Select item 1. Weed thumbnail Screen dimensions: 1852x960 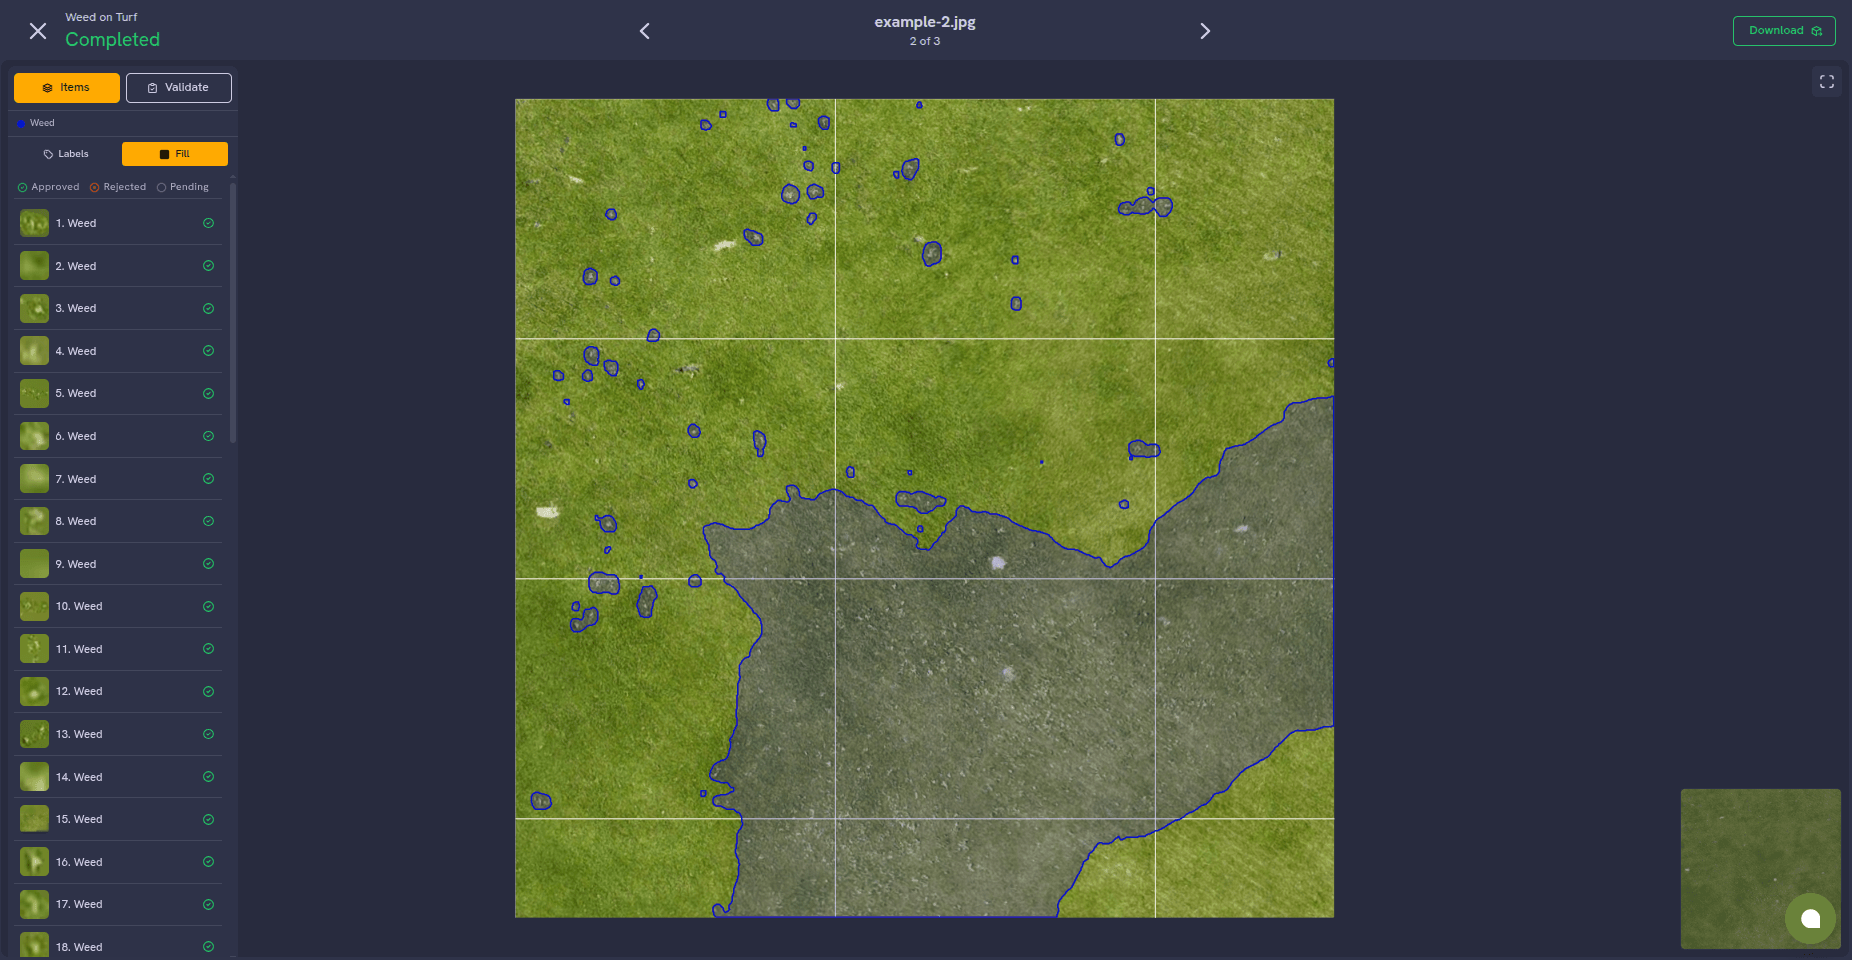pos(34,223)
